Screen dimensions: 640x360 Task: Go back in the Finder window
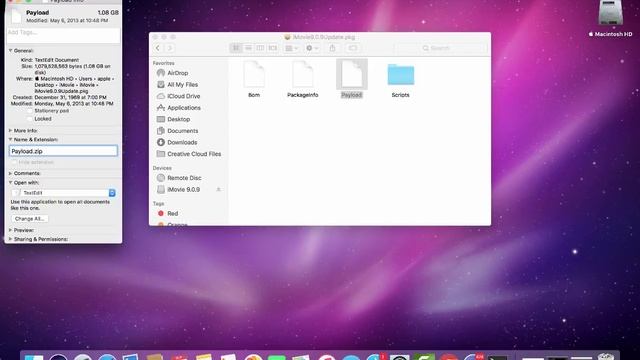pos(158,48)
